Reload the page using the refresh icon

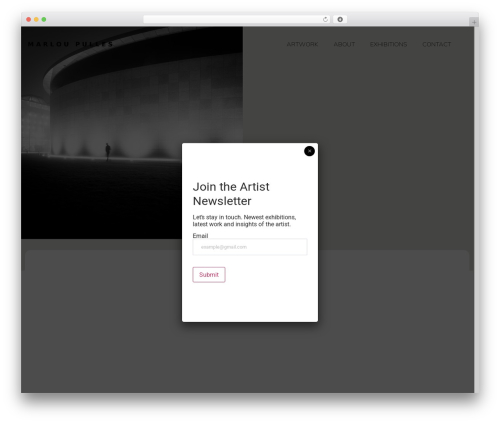[325, 19]
